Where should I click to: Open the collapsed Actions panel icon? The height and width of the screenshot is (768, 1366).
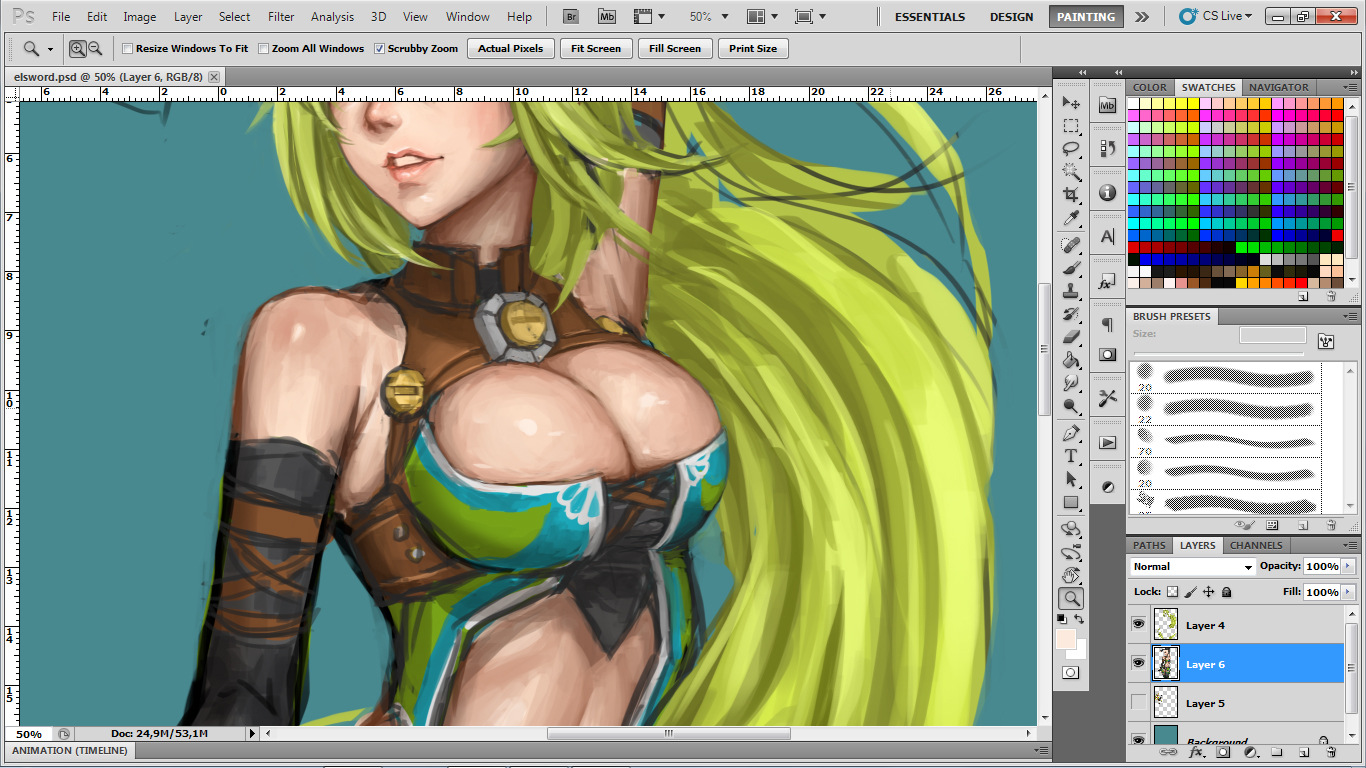[1107, 443]
